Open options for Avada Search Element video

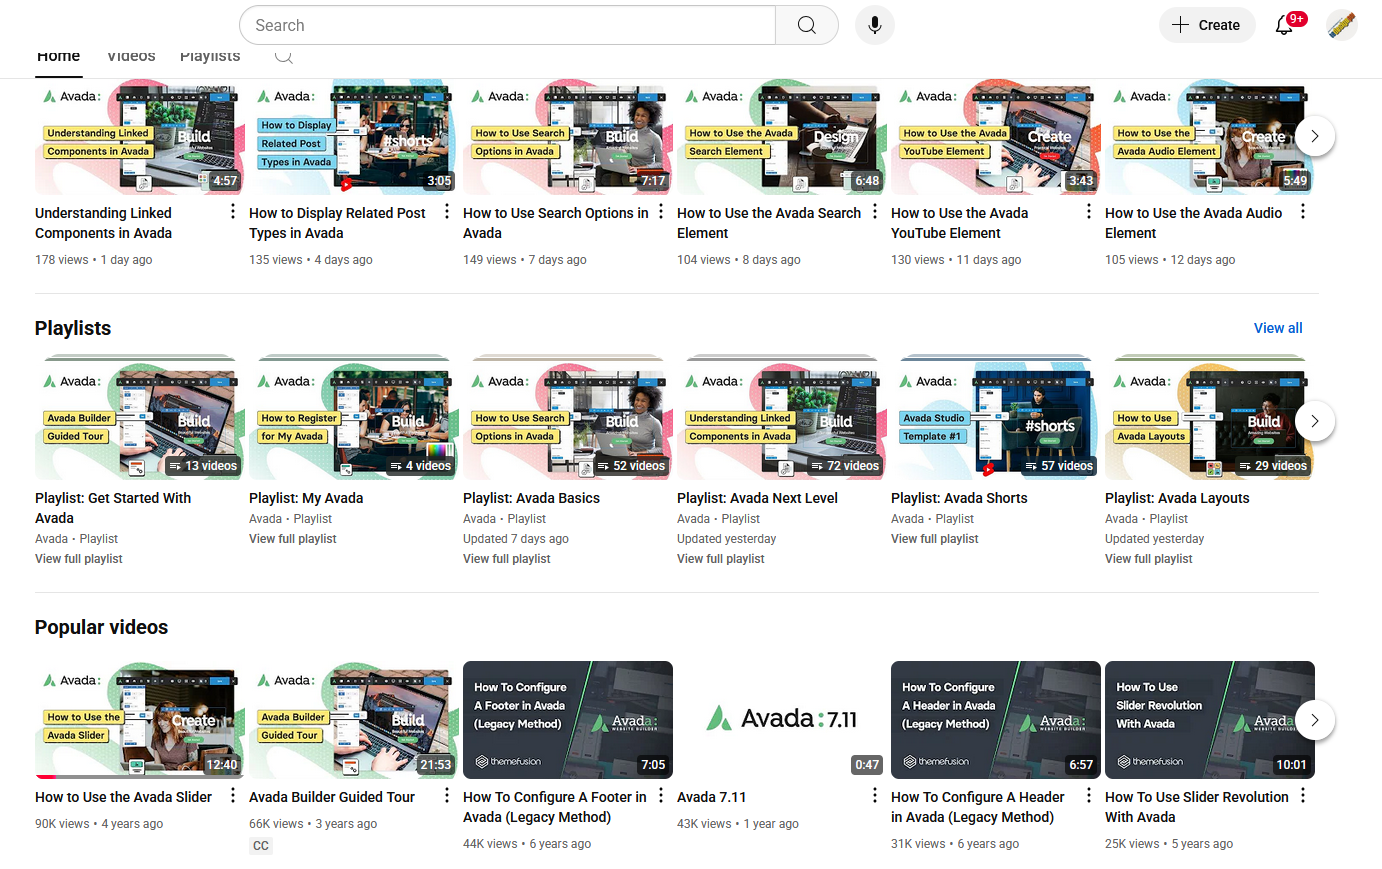click(875, 212)
